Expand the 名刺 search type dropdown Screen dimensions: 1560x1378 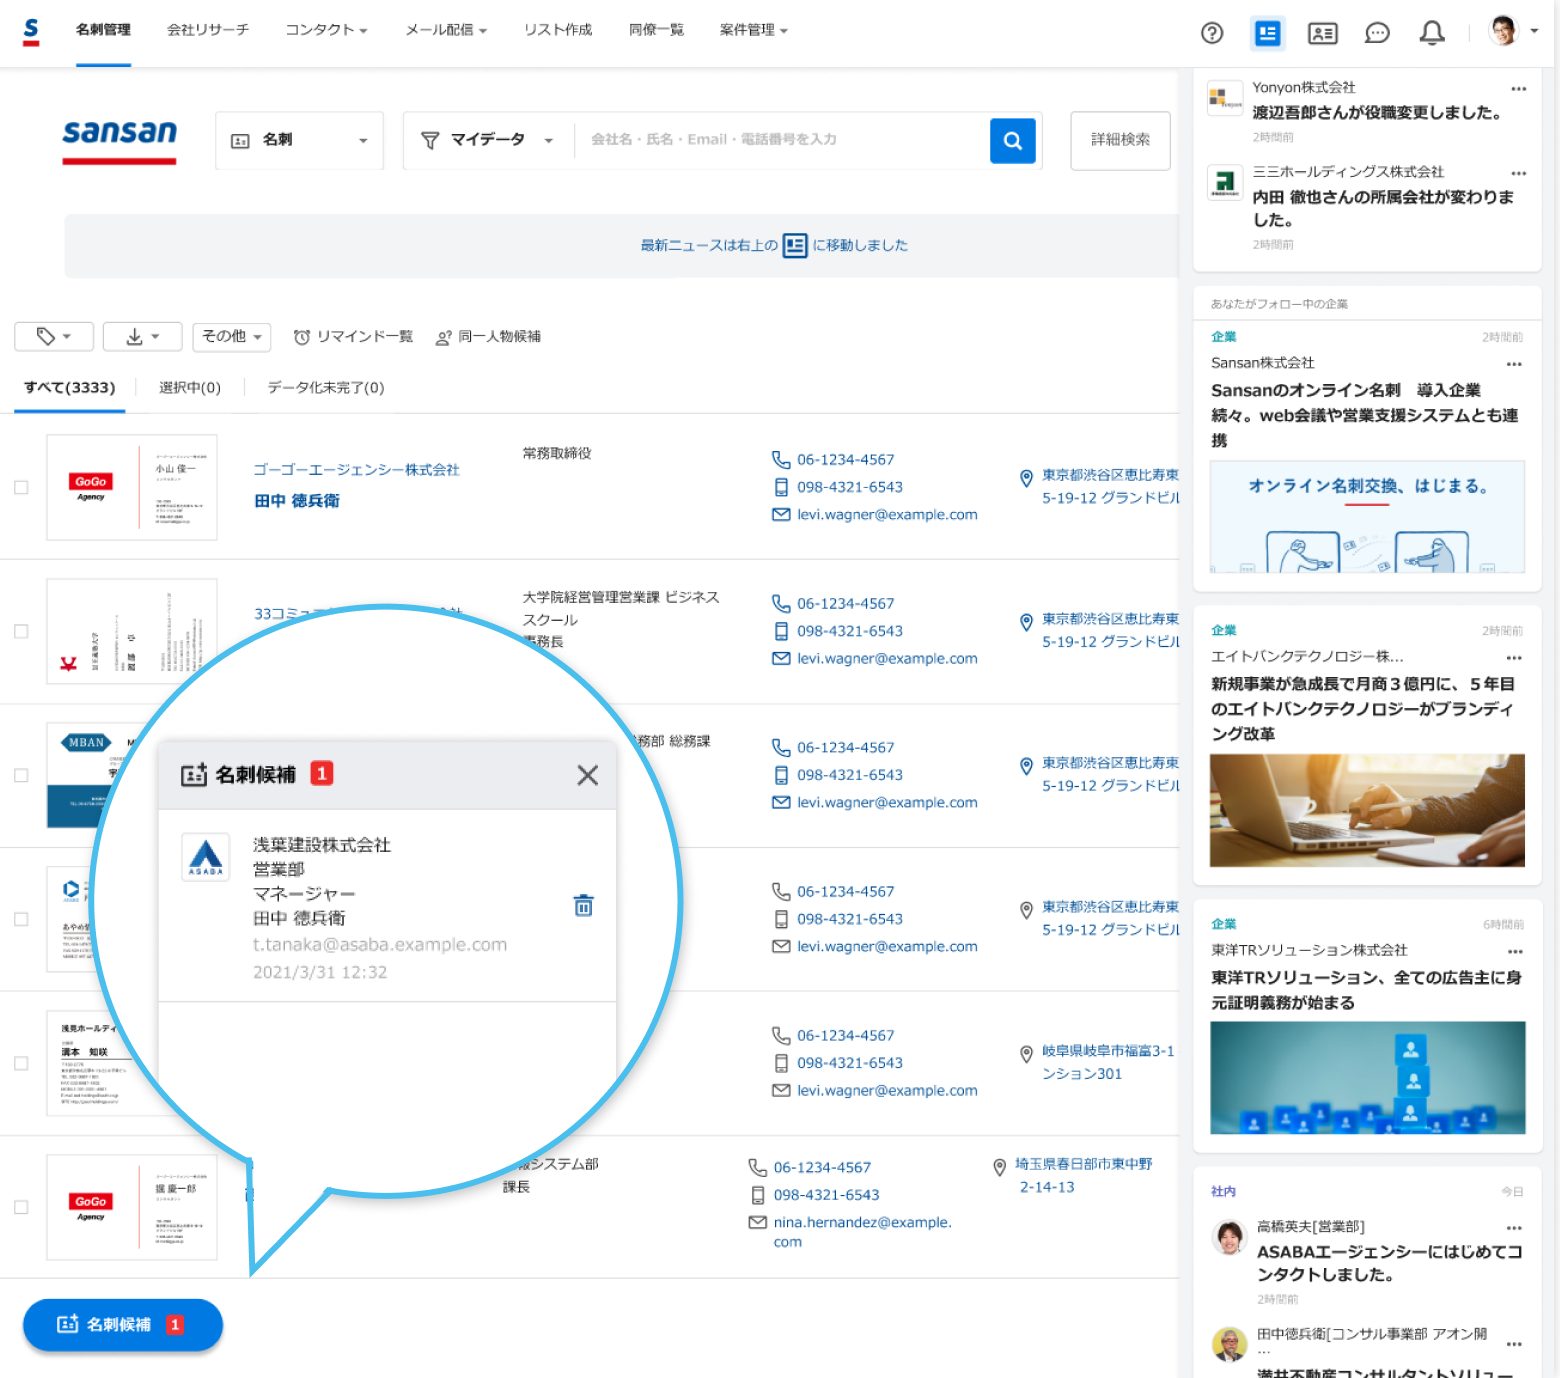300,140
